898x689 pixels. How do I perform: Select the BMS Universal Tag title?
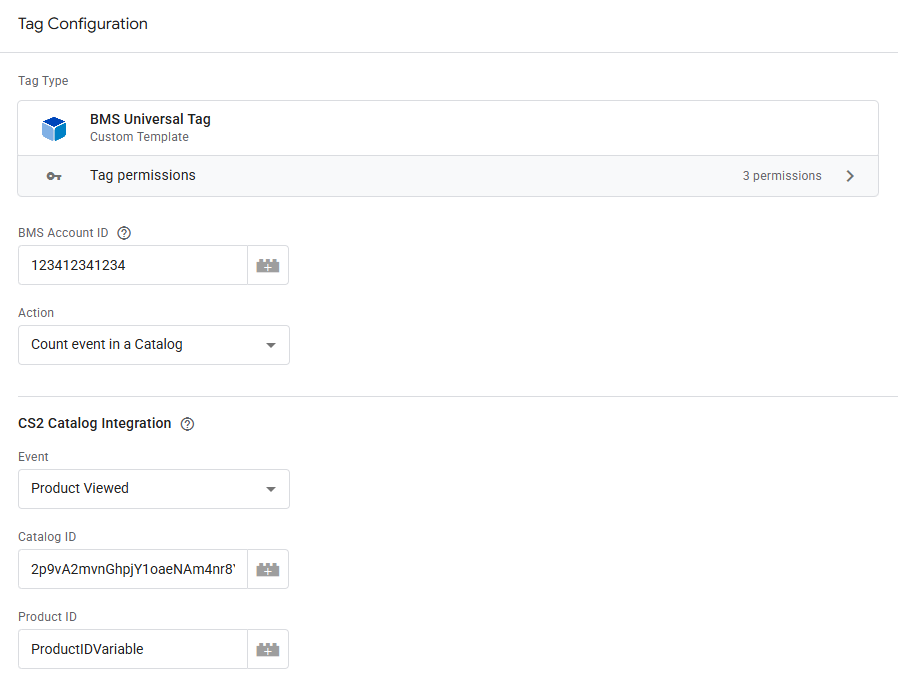150,119
